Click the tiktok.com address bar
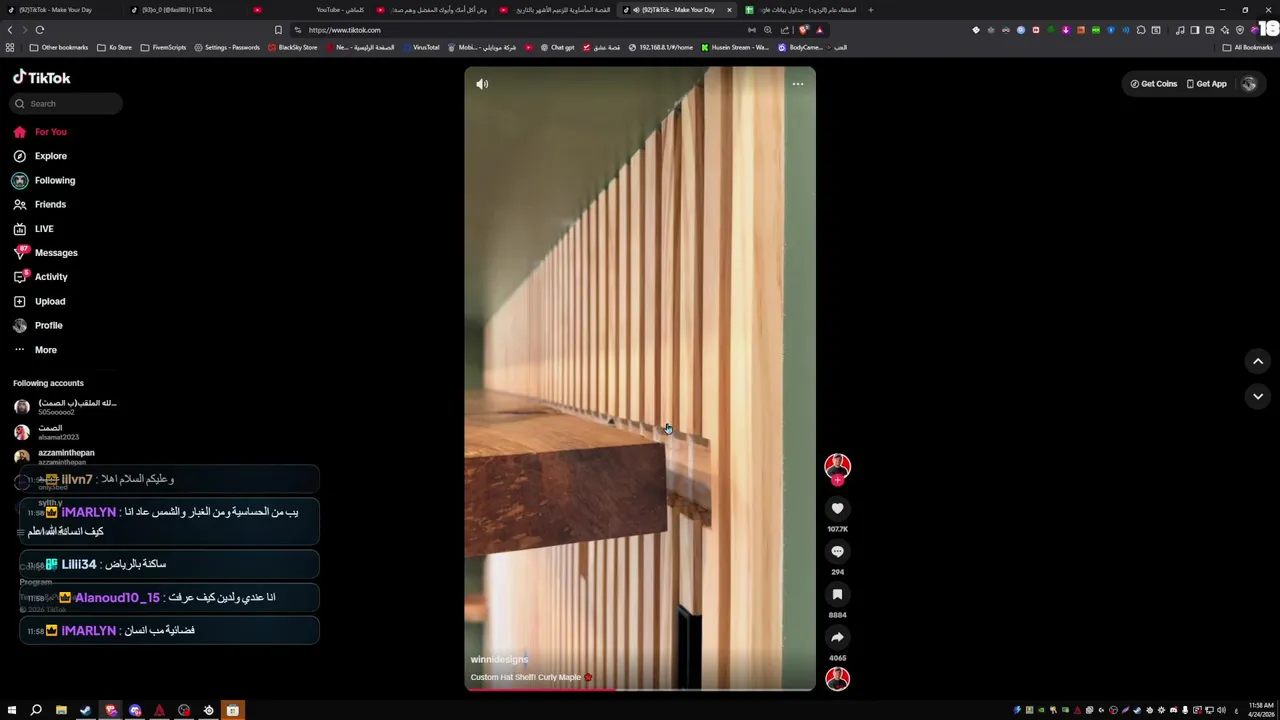The width and height of the screenshot is (1280, 720). point(520,30)
